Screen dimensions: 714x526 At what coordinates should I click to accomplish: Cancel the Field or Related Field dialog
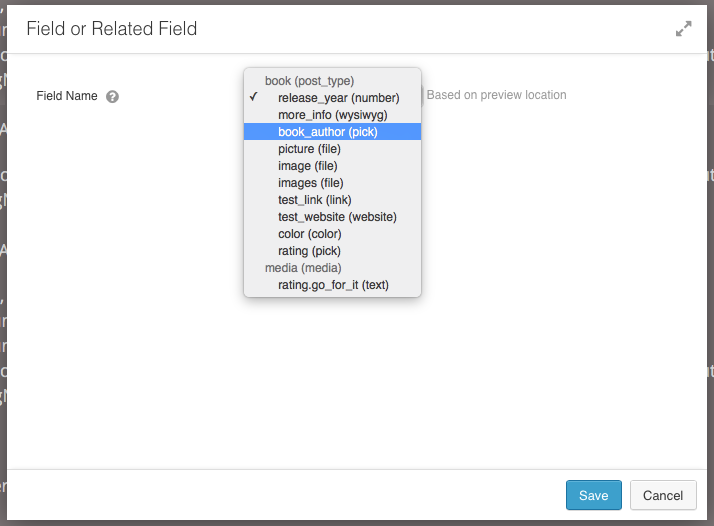point(663,495)
